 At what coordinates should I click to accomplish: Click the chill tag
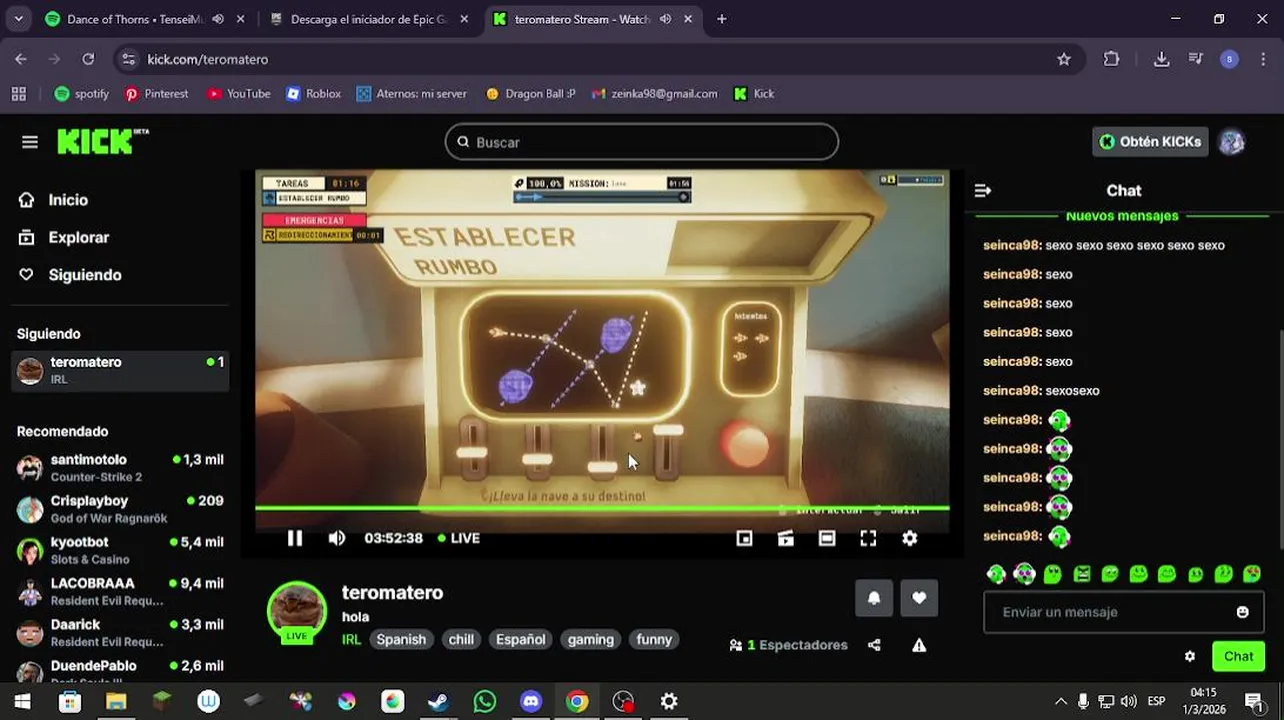tap(461, 639)
